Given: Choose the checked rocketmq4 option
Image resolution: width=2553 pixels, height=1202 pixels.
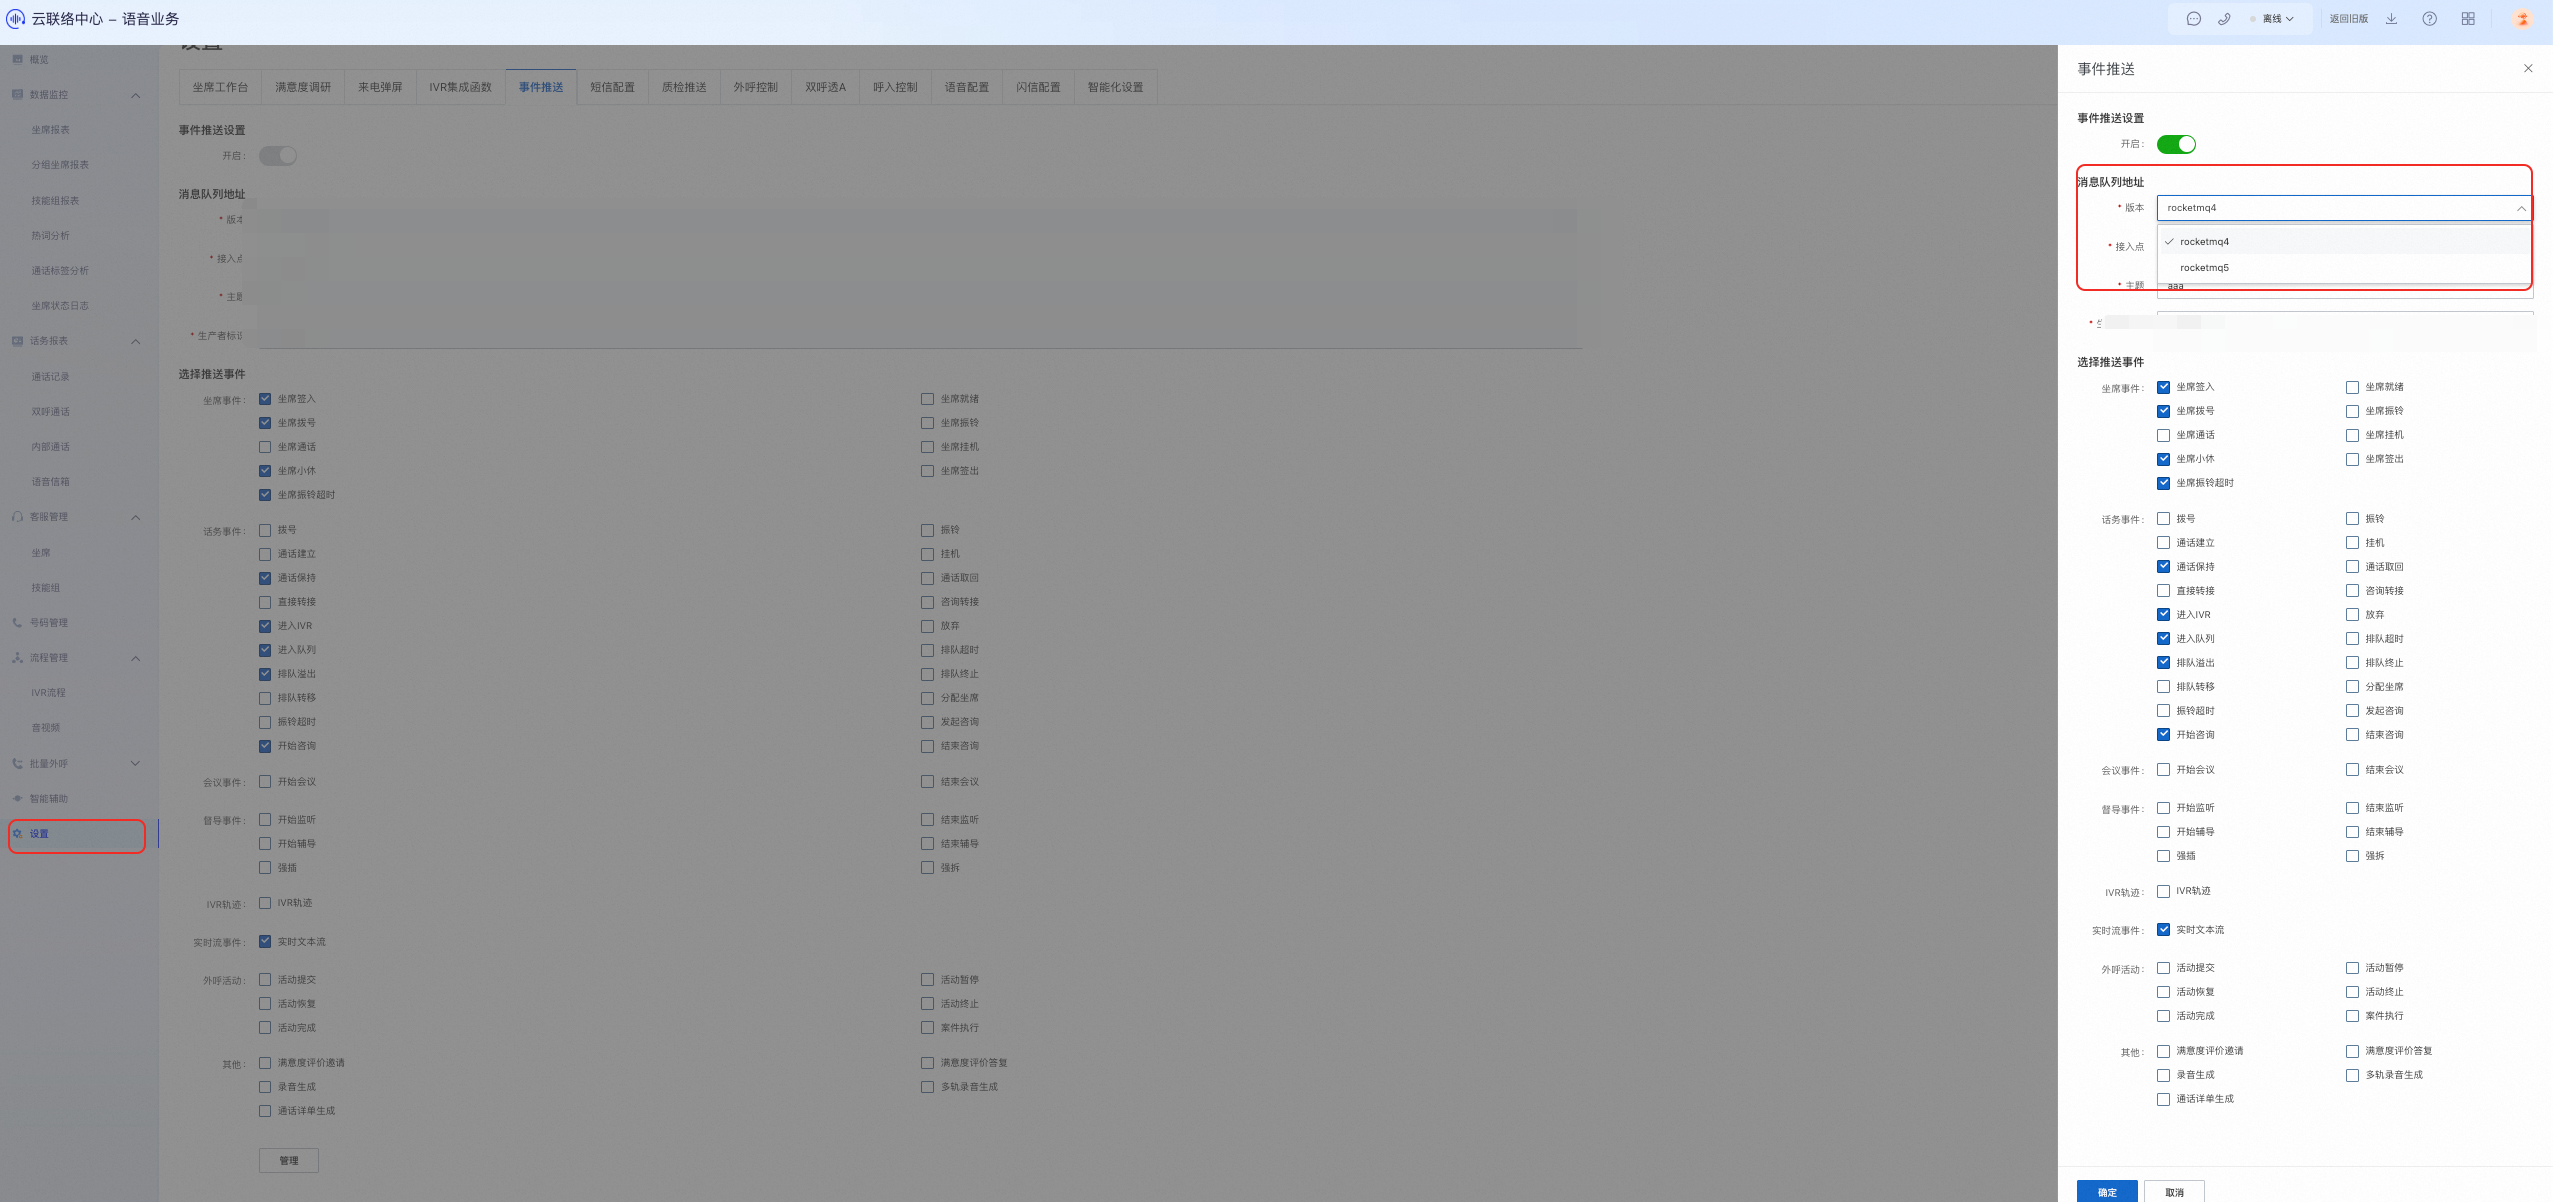Looking at the screenshot, I should [2345, 242].
